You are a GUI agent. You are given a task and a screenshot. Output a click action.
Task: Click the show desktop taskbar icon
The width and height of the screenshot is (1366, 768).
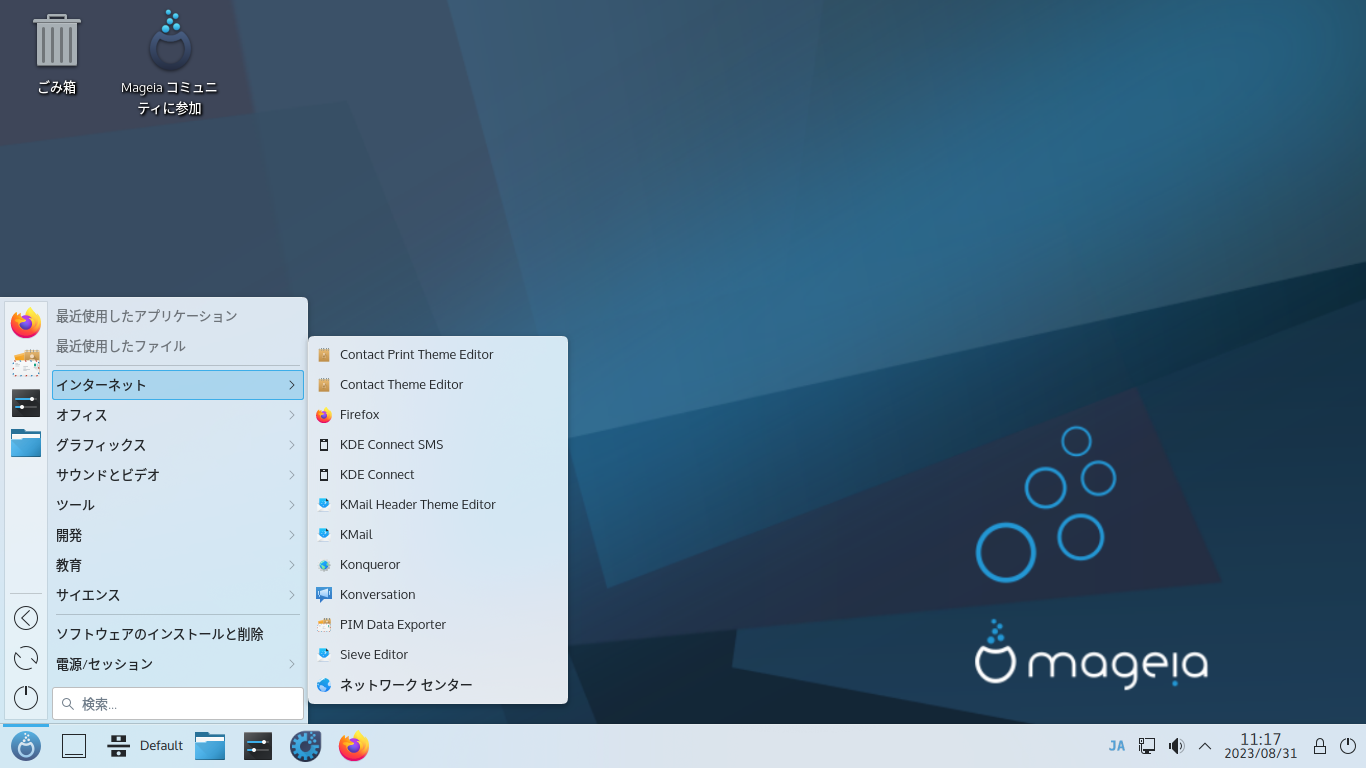74,746
